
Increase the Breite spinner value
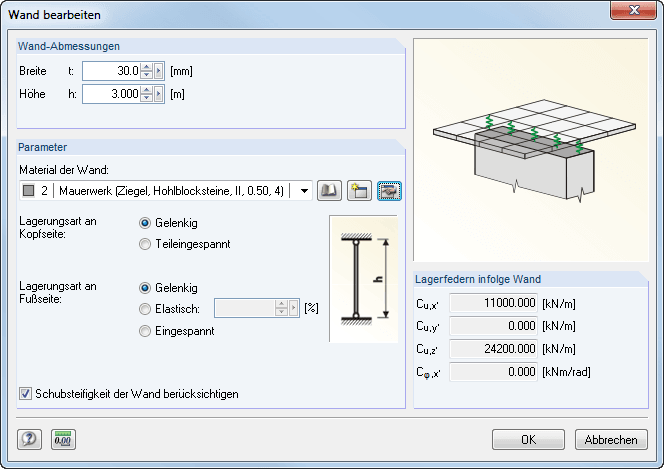pos(146,67)
